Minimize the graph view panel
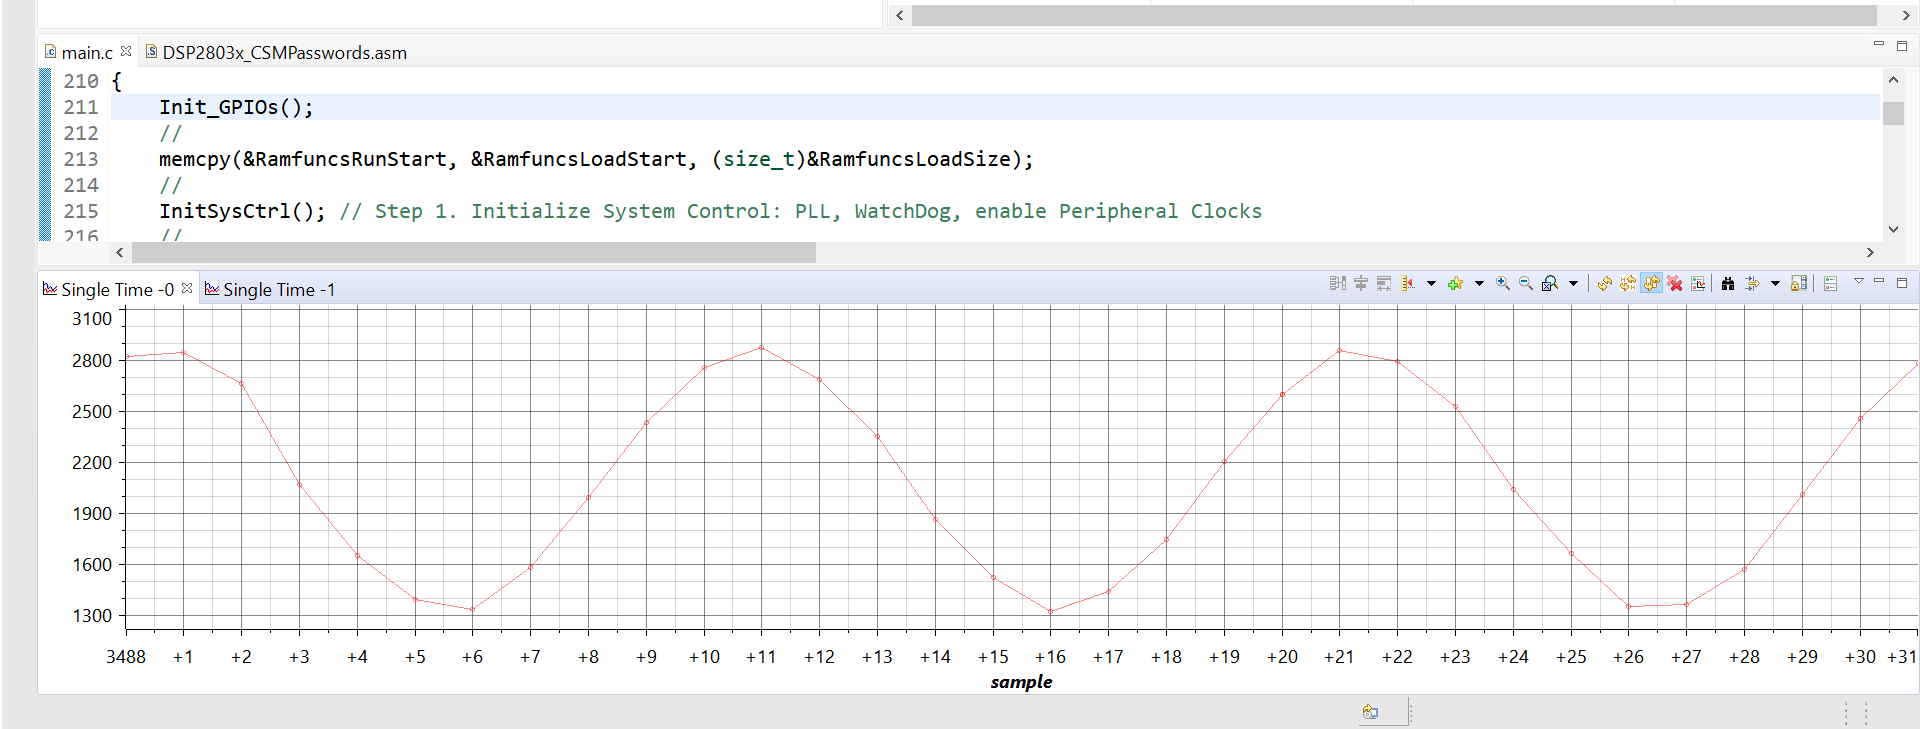The height and width of the screenshot is (729, 1920). [x=1879, y=281]
